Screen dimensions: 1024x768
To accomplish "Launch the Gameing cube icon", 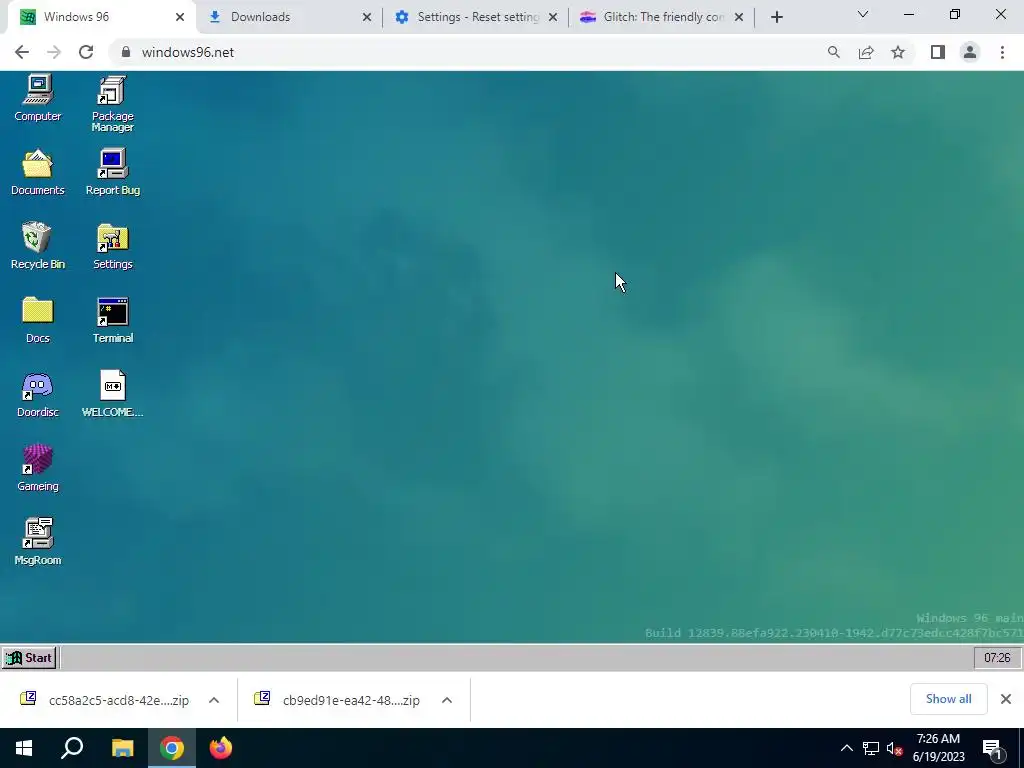I will (x=38, y=468).
